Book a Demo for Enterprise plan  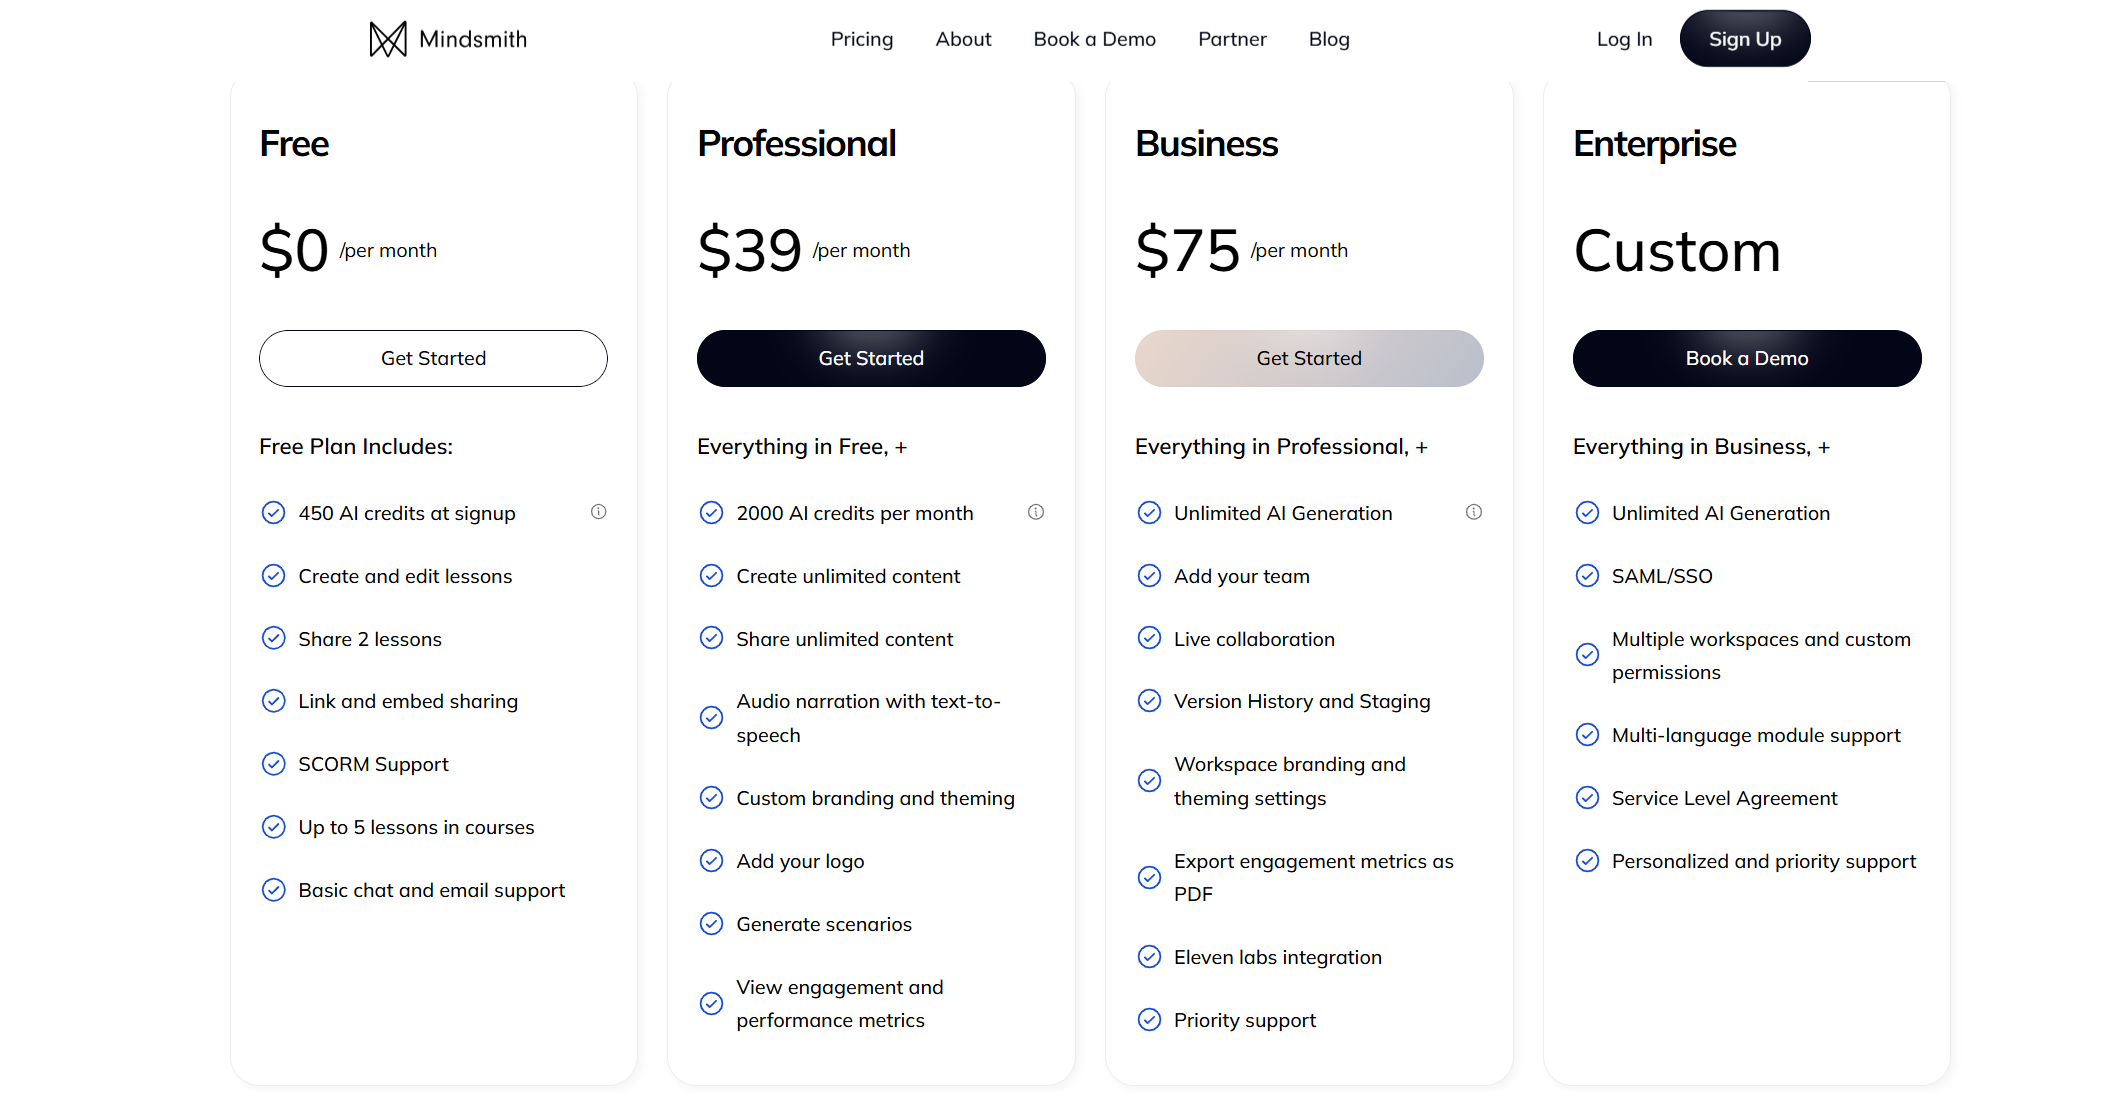click(x=1747, y=358)
